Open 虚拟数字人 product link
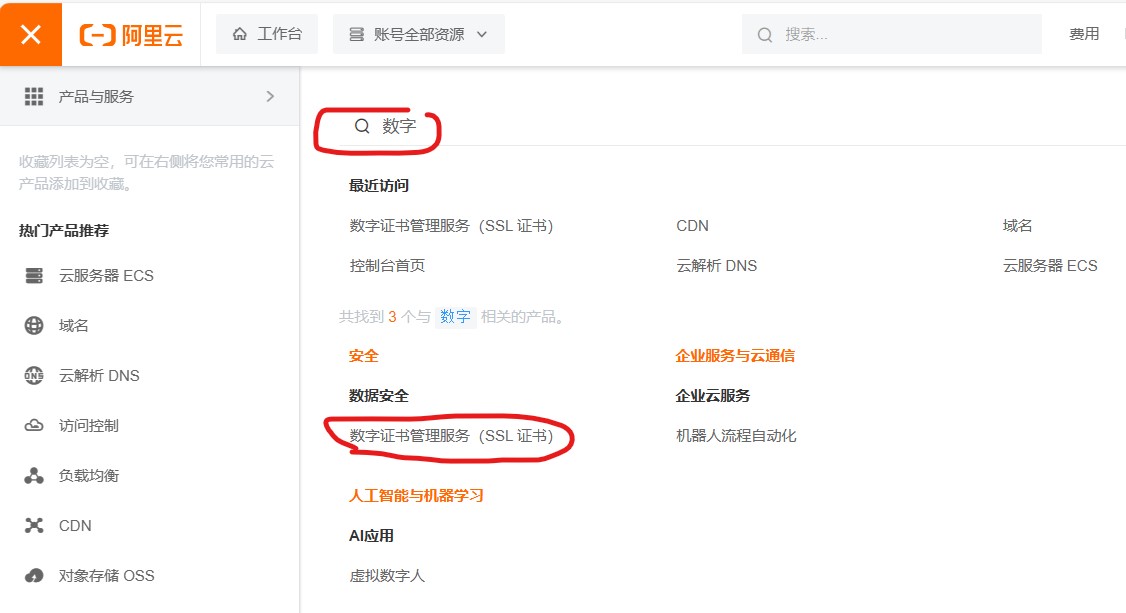The width and height of the screenshot is (1126, 613). 387,576
